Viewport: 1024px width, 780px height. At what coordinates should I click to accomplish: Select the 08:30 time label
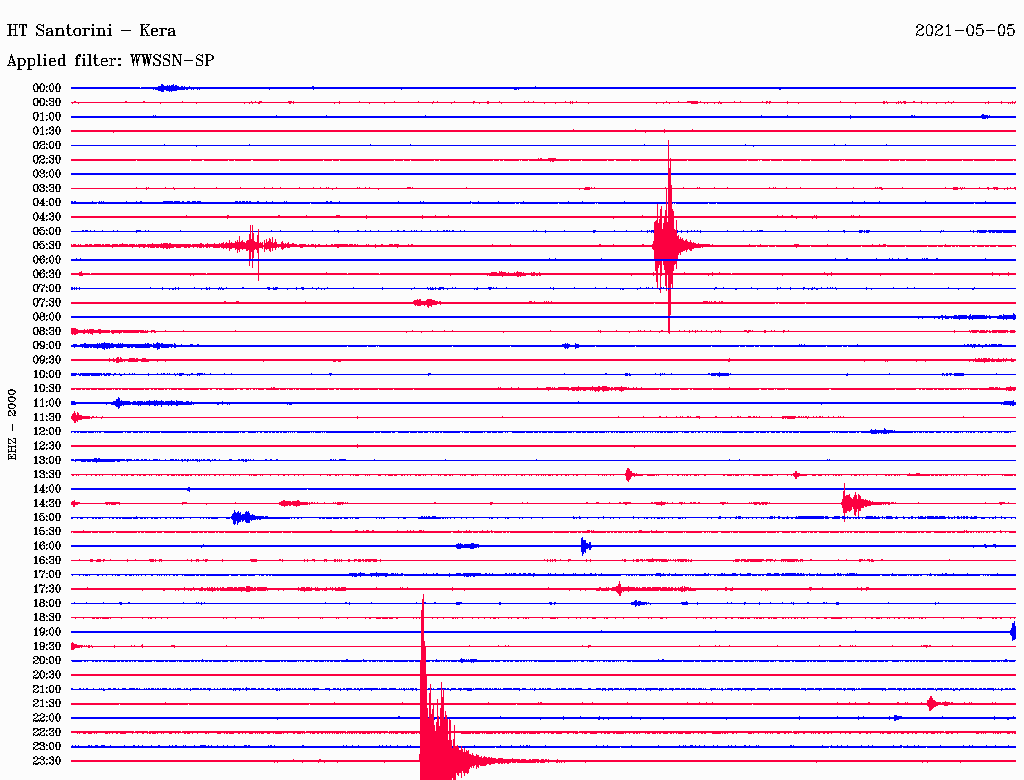tap(47, 331)
